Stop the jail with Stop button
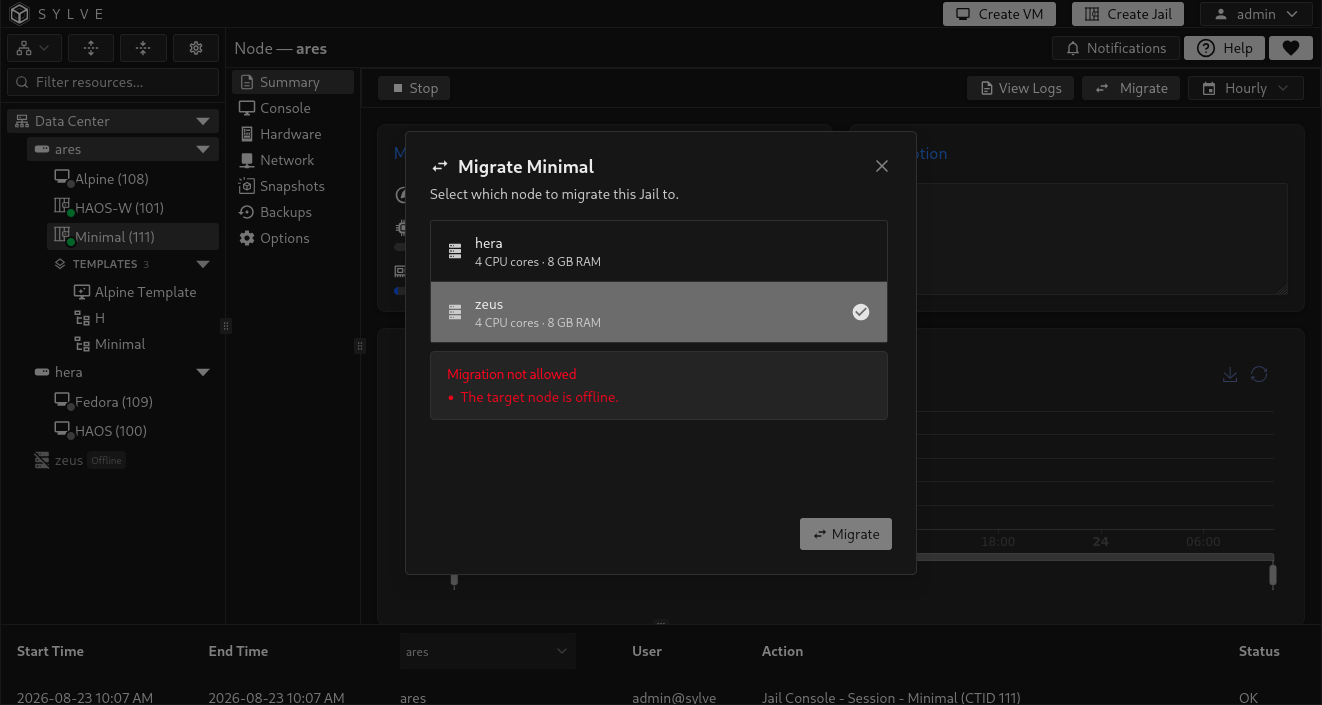The height and width of the screenshot is (705, 1322). point(414,88)
